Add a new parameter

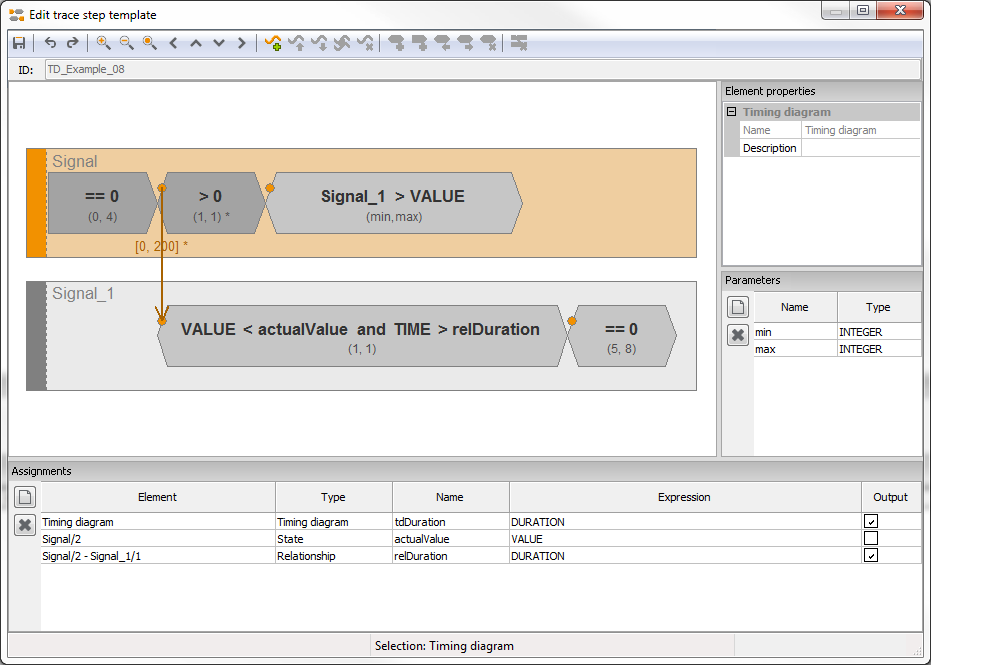point(738,307)
